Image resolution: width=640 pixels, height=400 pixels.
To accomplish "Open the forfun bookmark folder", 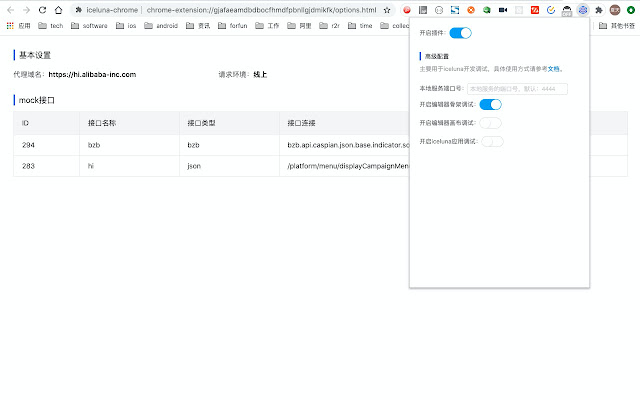I will (x=233, y=26).
